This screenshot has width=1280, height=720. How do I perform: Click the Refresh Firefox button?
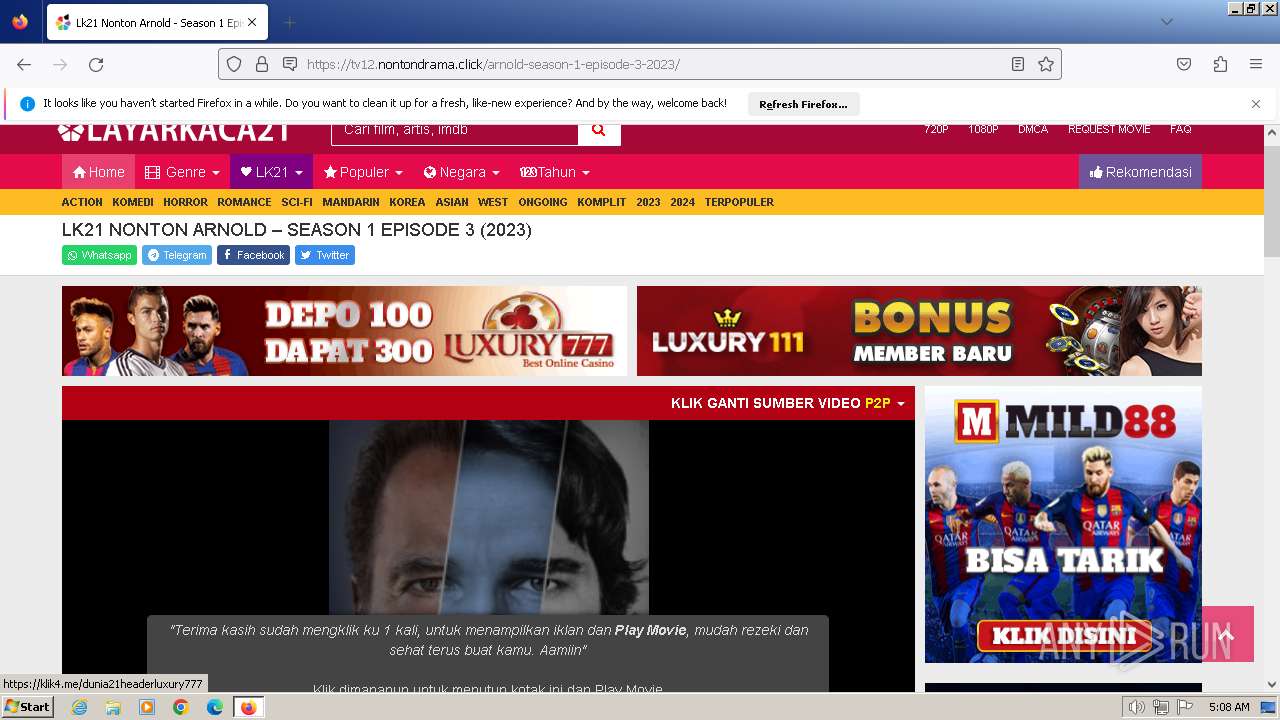[x=803, y=104]
